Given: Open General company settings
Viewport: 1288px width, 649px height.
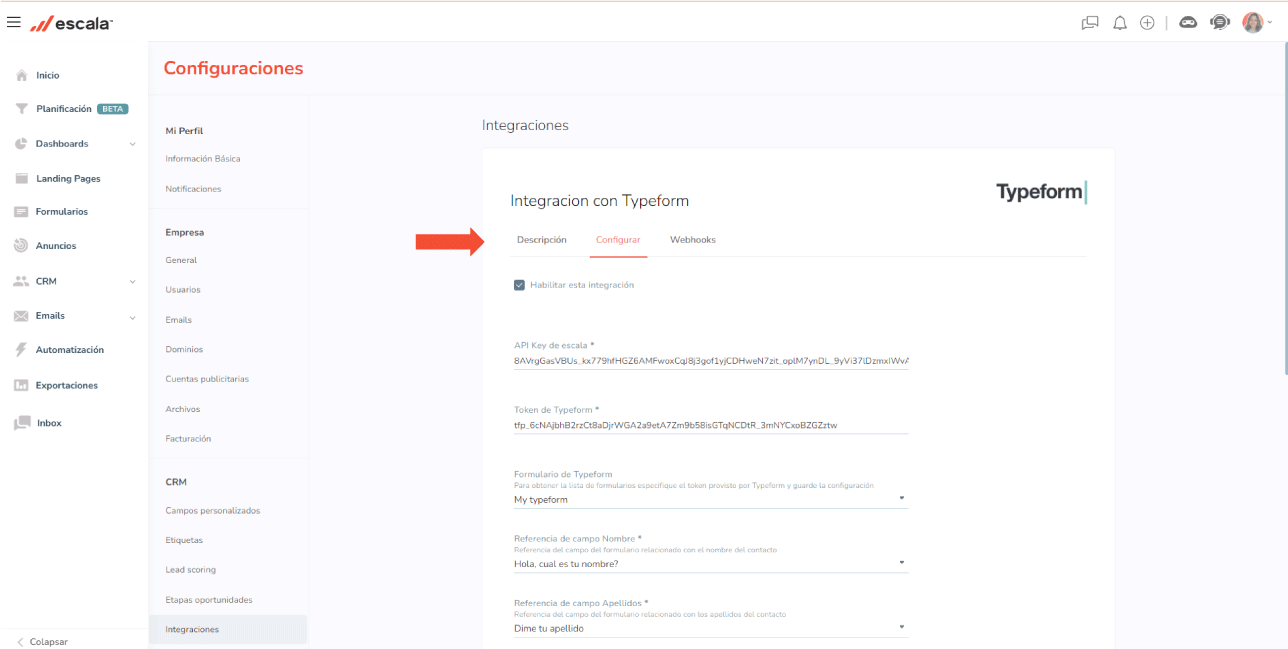Looking at the screenshot, I should (x=181, y=260).
